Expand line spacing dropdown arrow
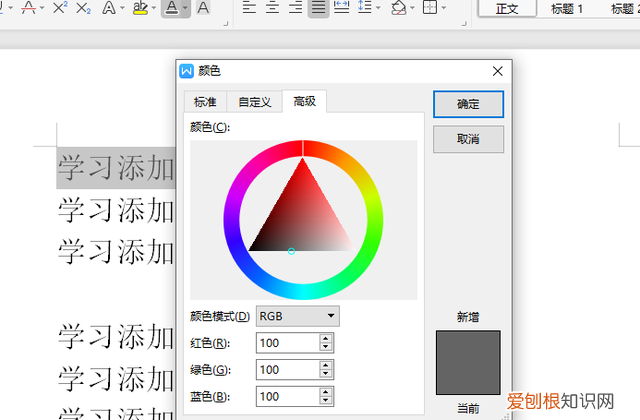Screen dimensions: 640x420 [x=378, y=8]
